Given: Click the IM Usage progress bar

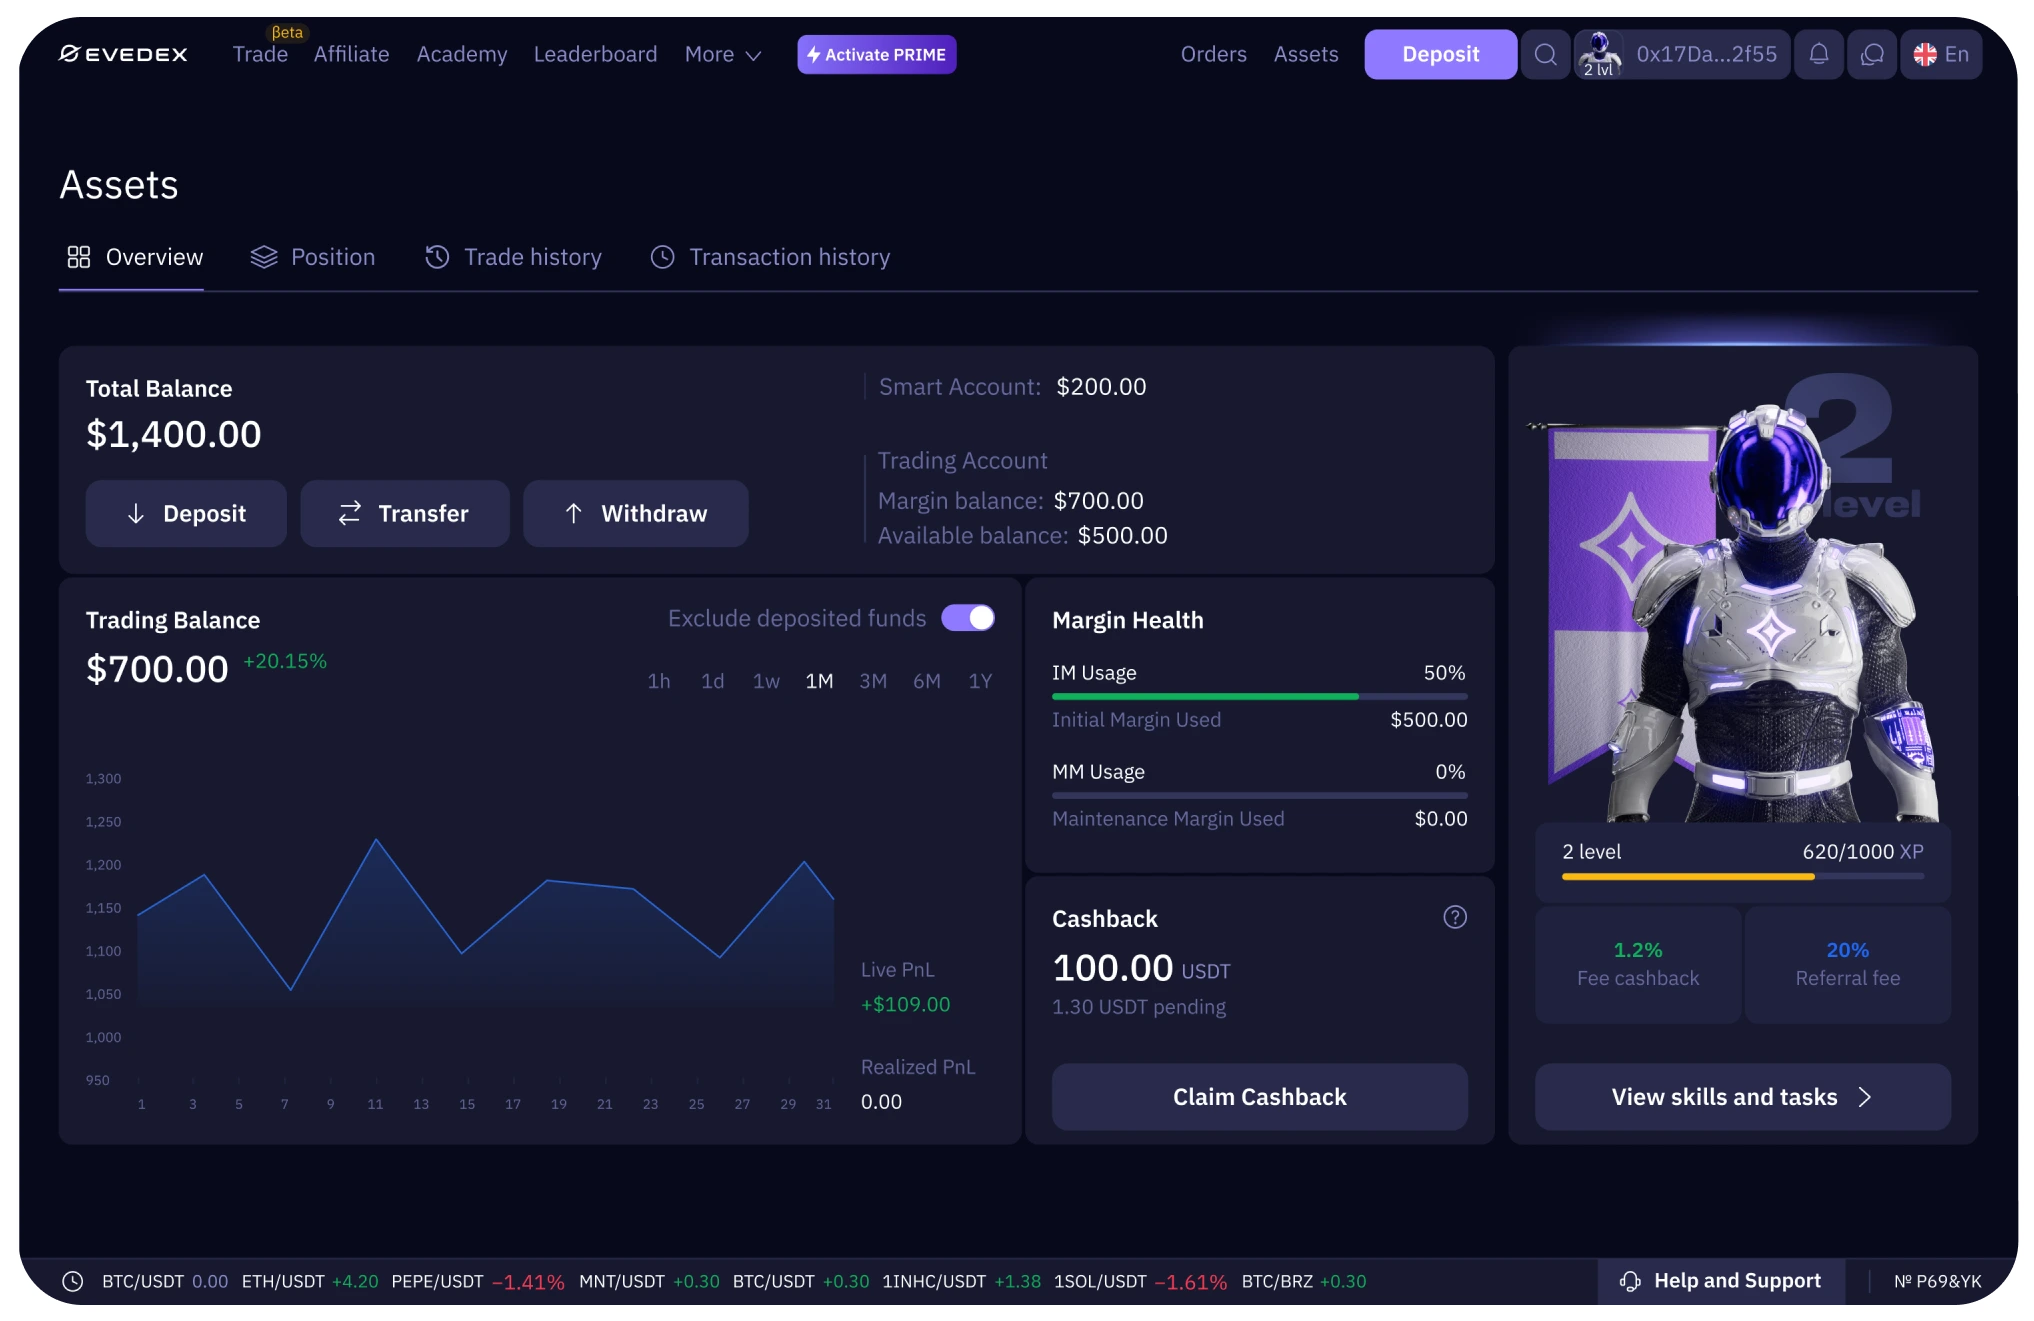Looking at the screenshot, I should pyautogui.click(x=1259, y=696).
